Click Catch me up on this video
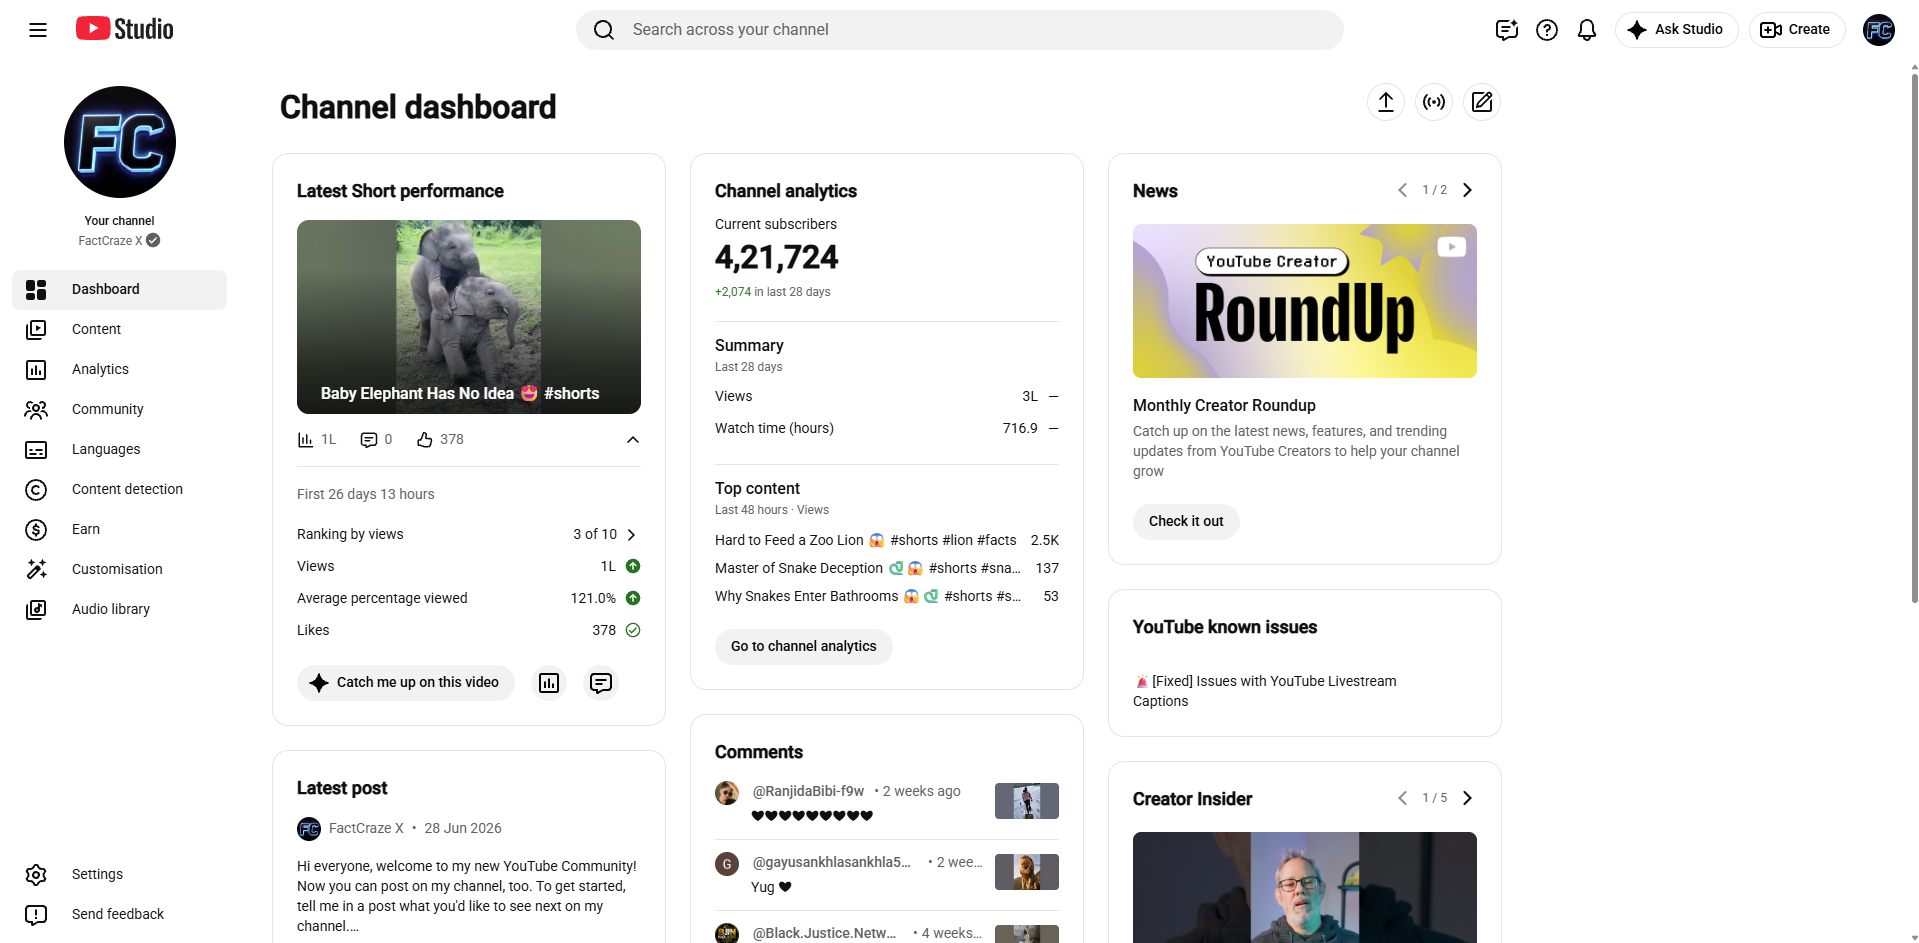The image size is (1919, 943). click(x=406, y=683)
